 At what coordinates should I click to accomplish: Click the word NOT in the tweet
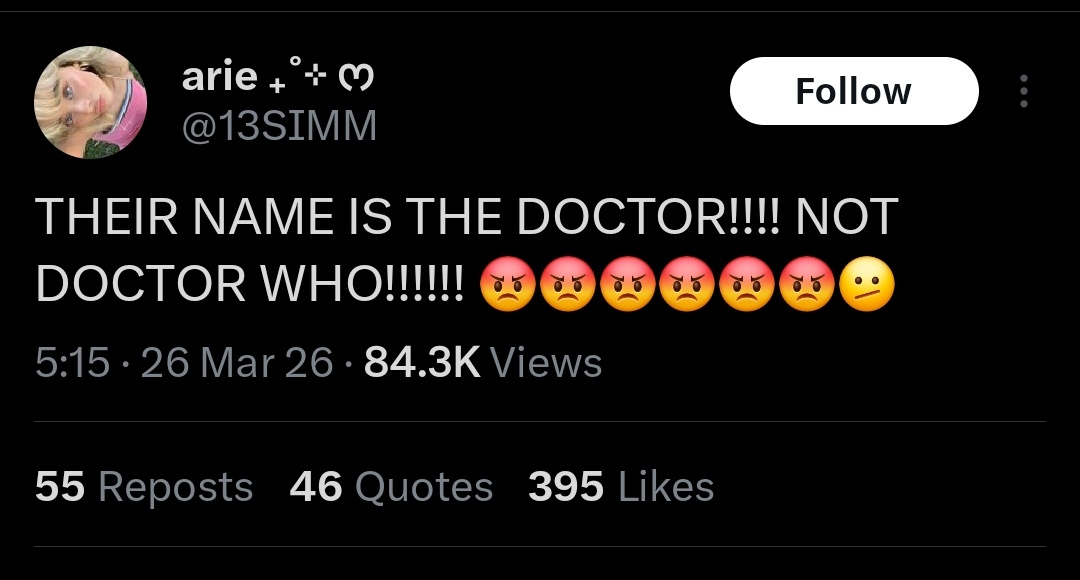[846, 218]
